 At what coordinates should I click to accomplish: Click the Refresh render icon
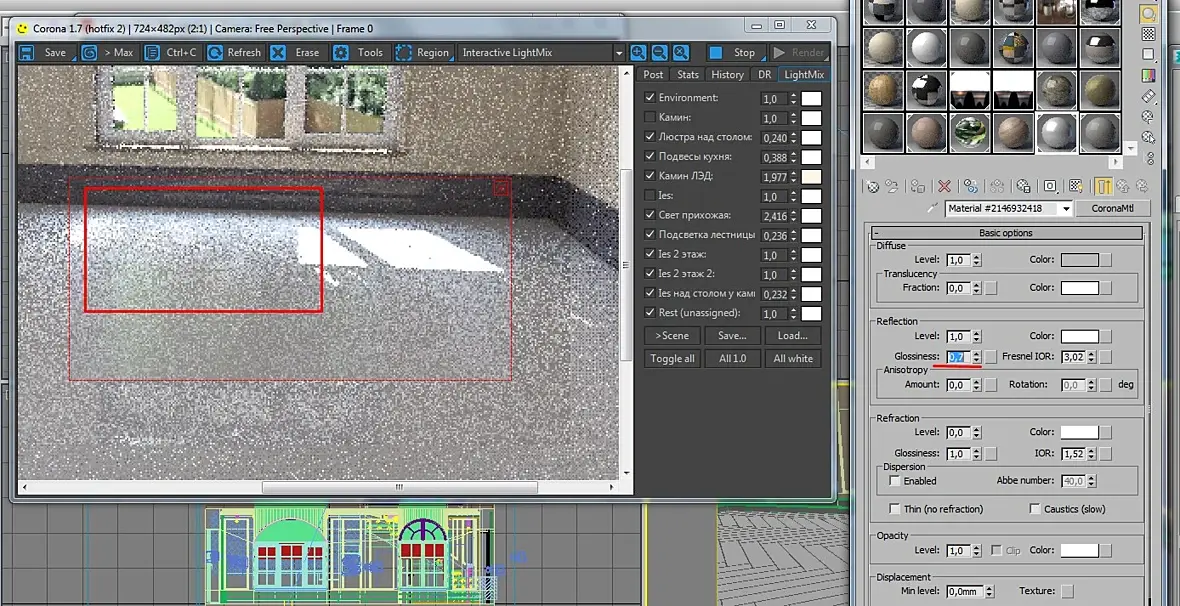215,53
